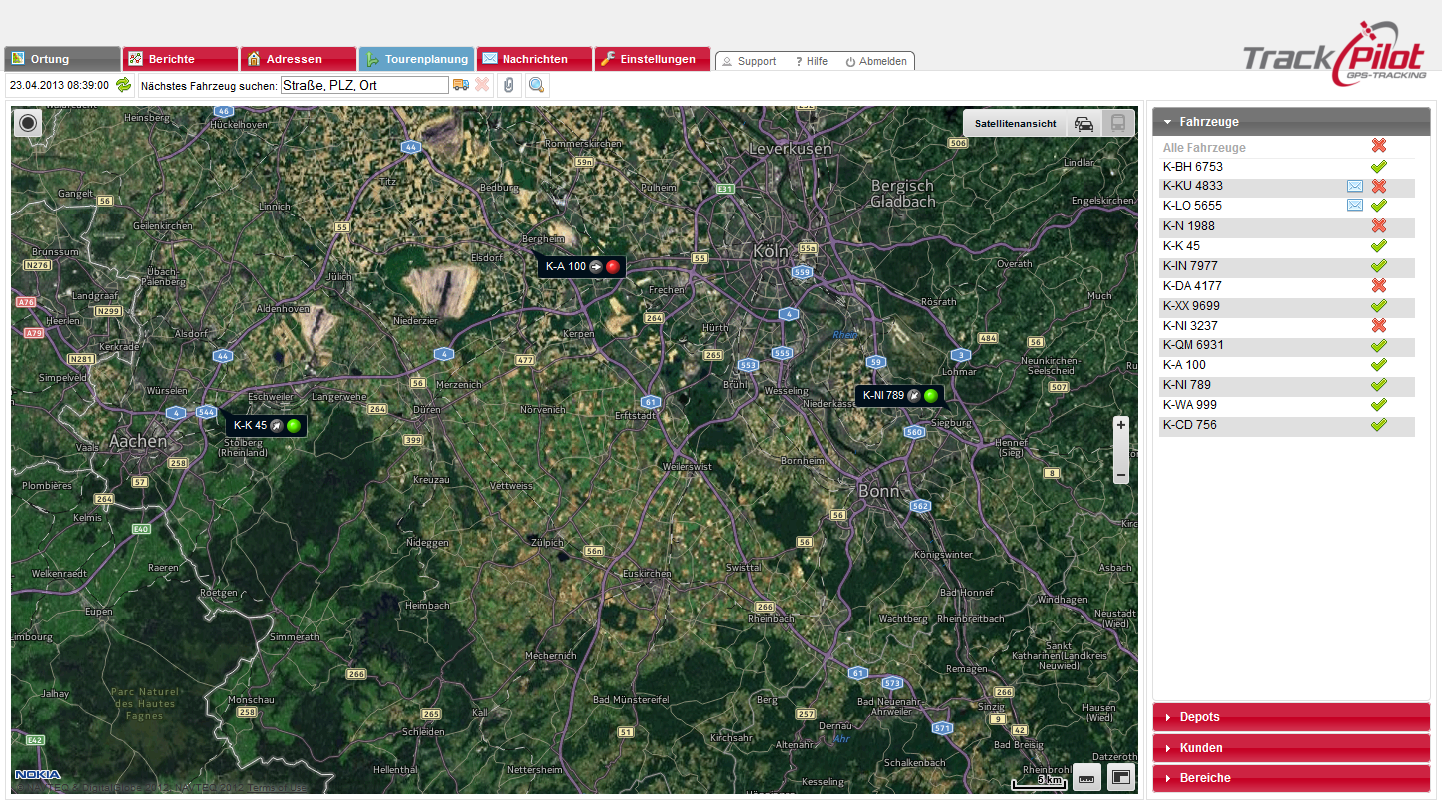Image resolution: width=1442 pixels, height=804 pixels.
Task: Select vehicle K-BH 6753 in the list
Action: (x=1192, y=167)
